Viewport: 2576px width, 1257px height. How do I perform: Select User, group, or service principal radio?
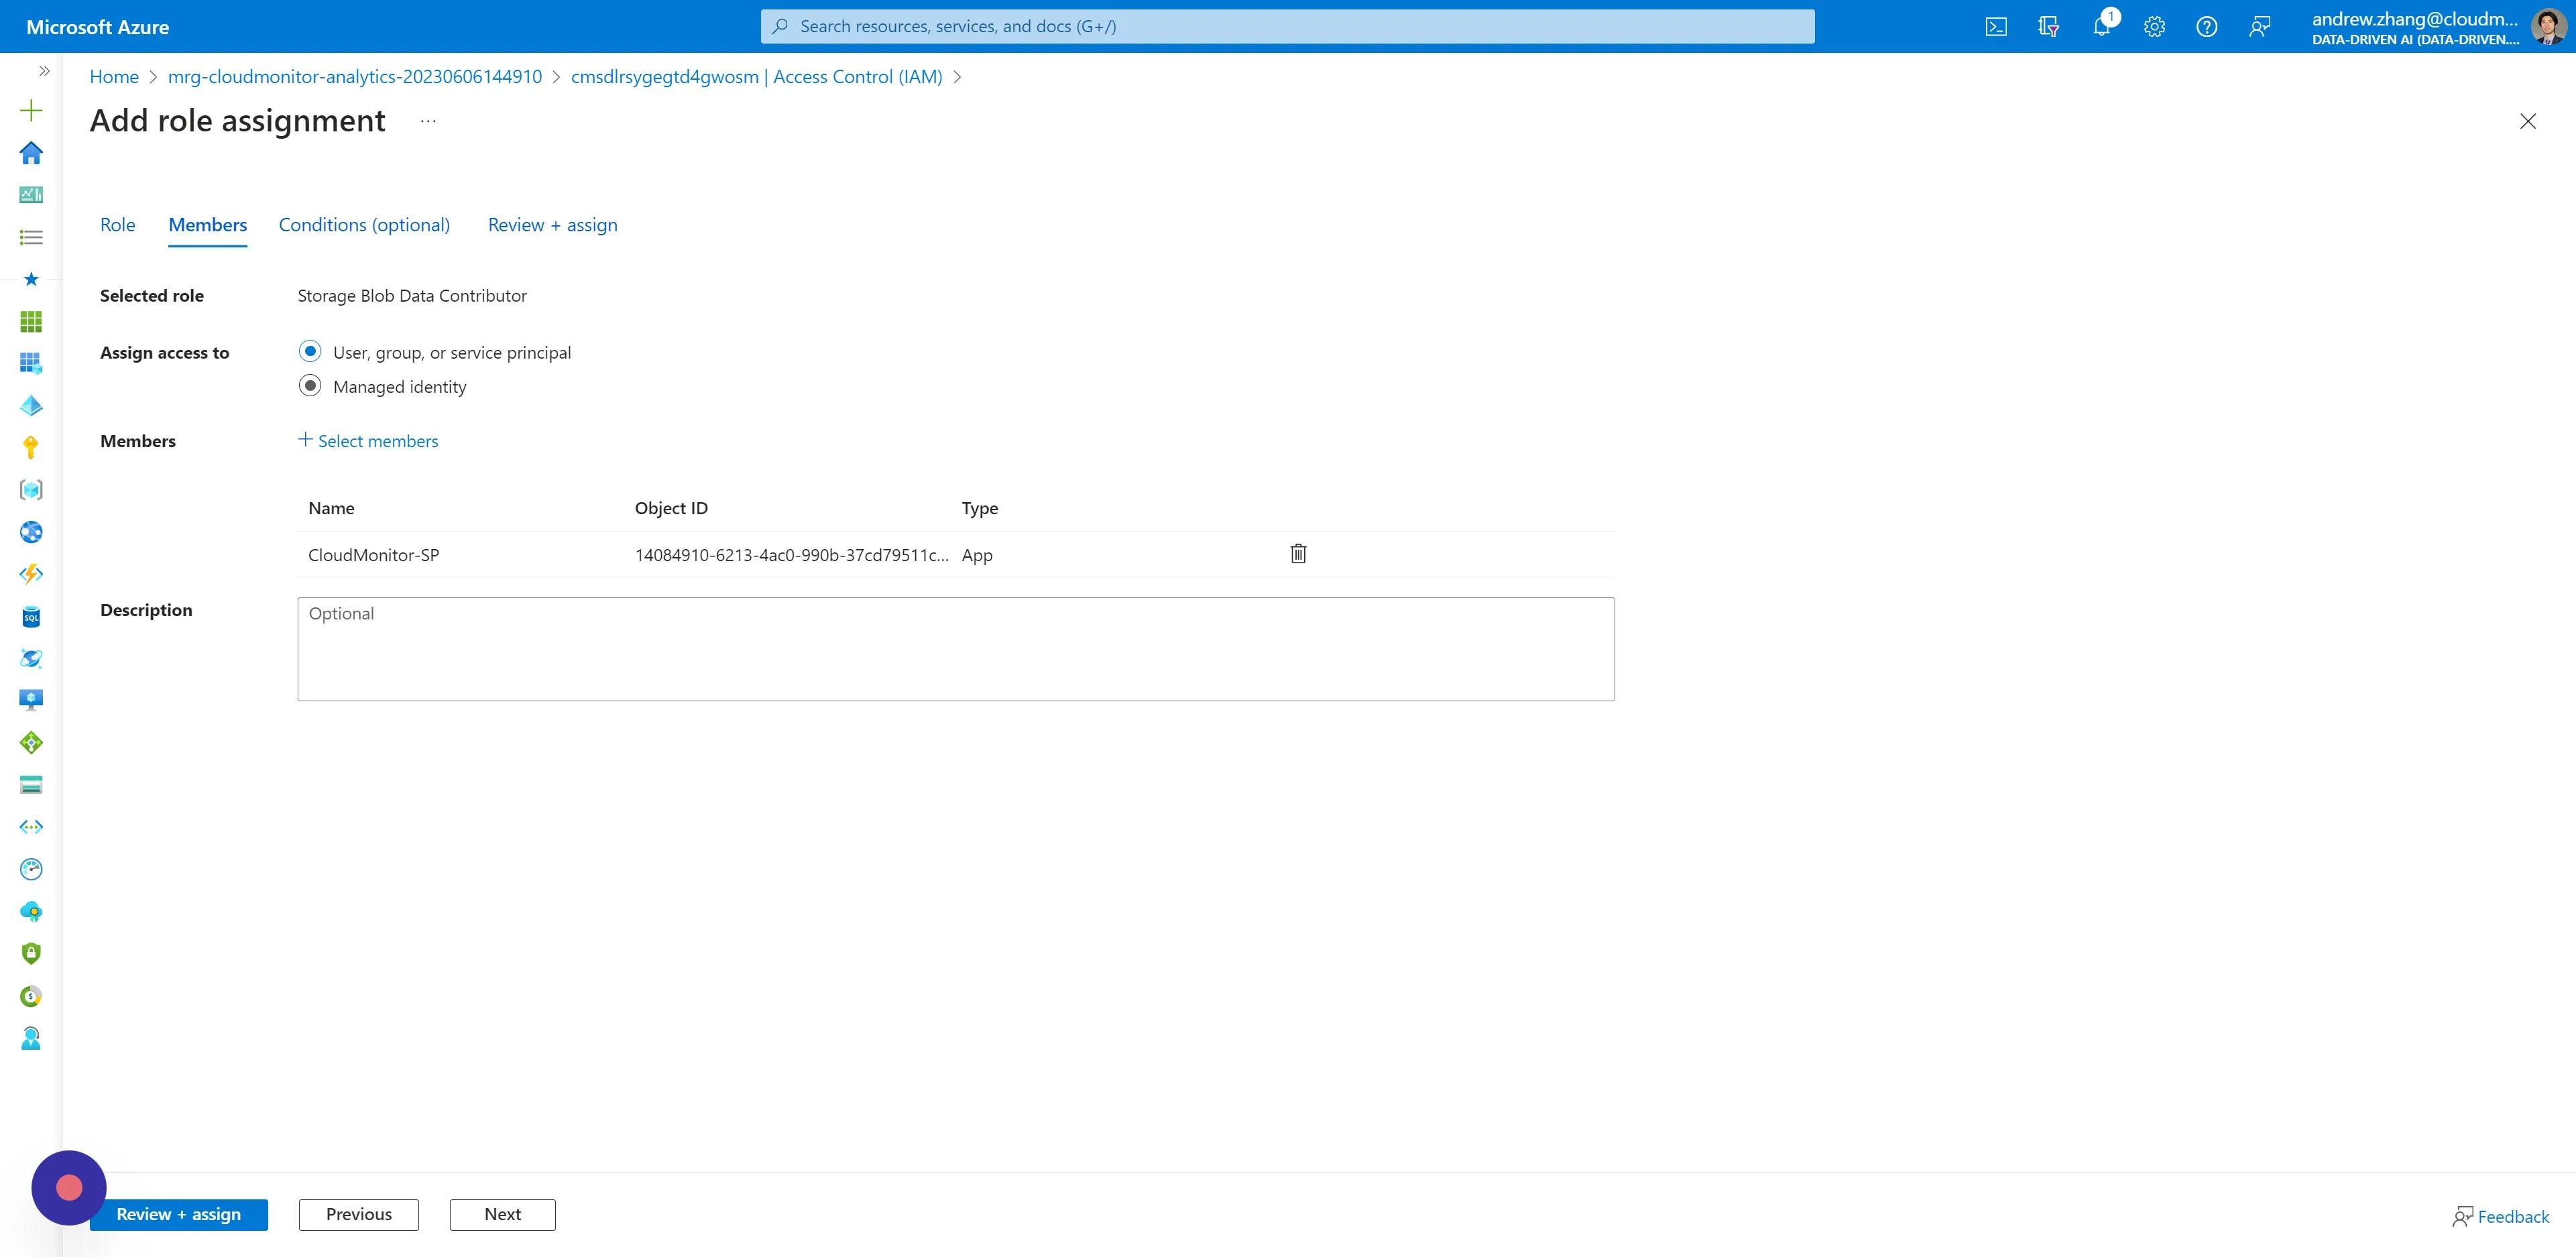[x=310, y=351]
